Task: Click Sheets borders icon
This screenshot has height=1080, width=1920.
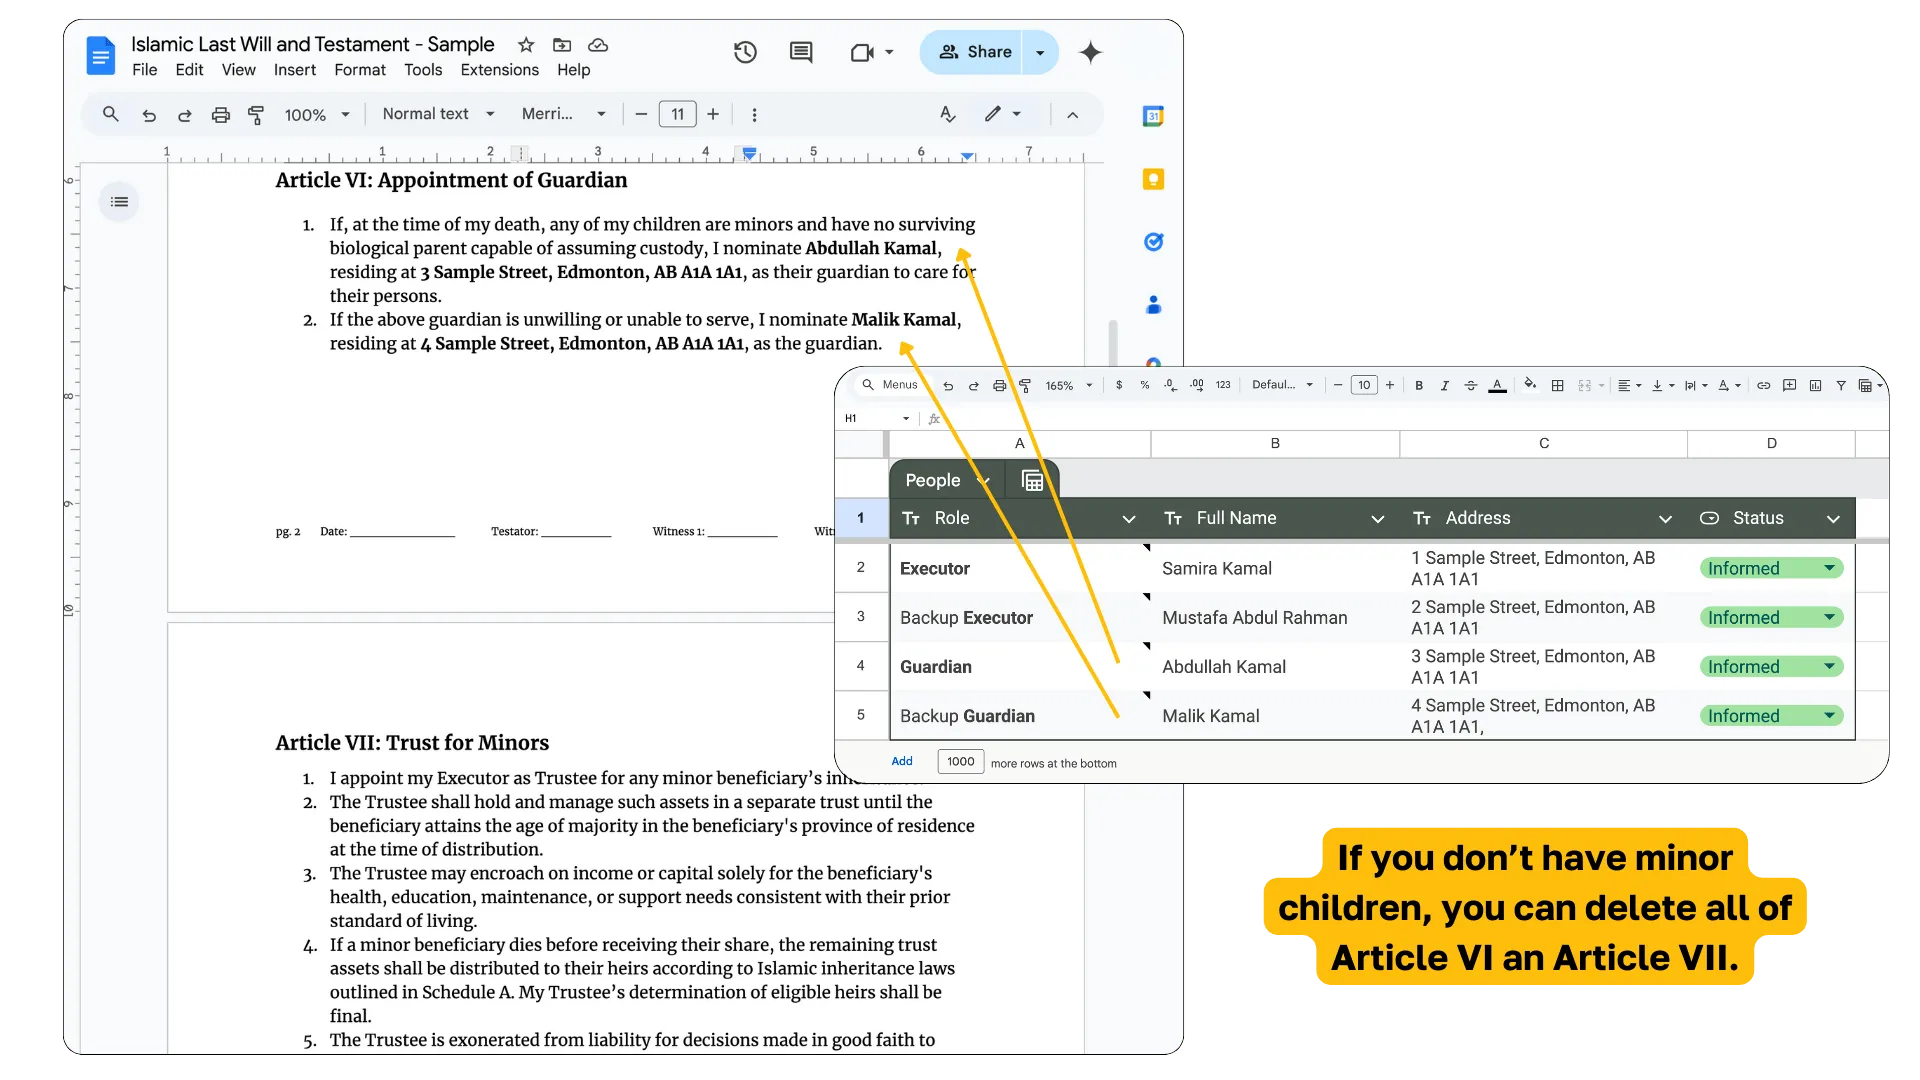Action: pos(1557,385)
